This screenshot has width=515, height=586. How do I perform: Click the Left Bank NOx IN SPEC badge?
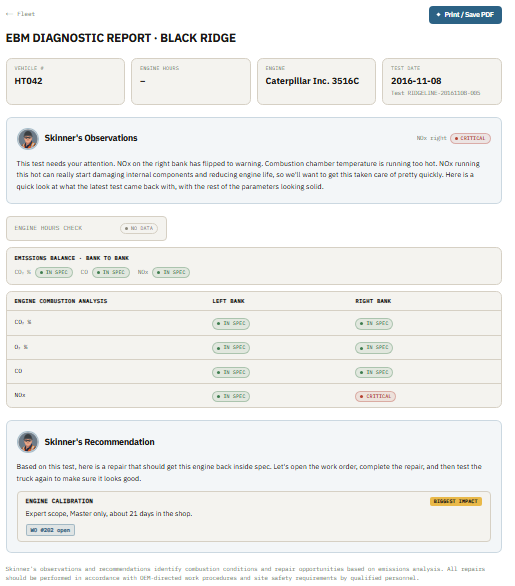[231, 396]
